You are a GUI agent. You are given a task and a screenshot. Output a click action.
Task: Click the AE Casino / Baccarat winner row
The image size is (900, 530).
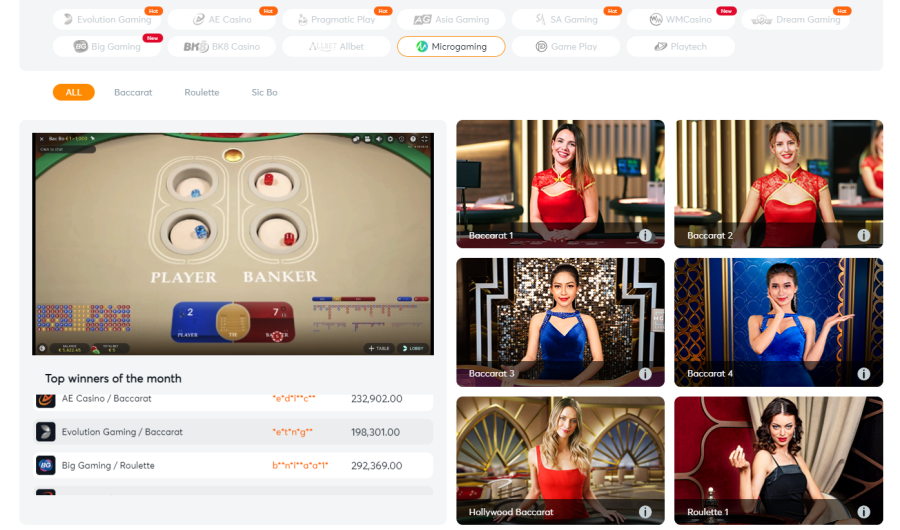click(233, 401)
